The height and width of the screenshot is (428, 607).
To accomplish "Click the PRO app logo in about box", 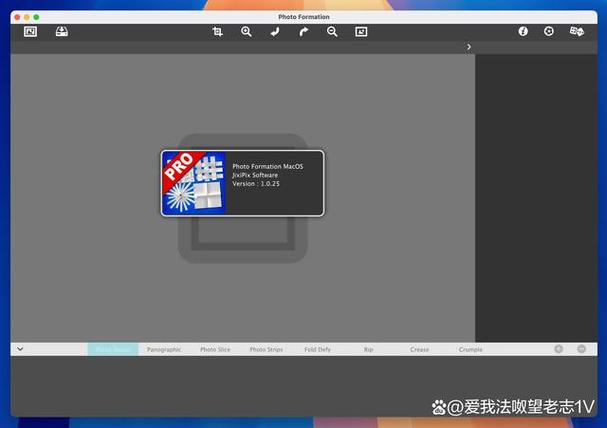I will [x=194, y=183].
